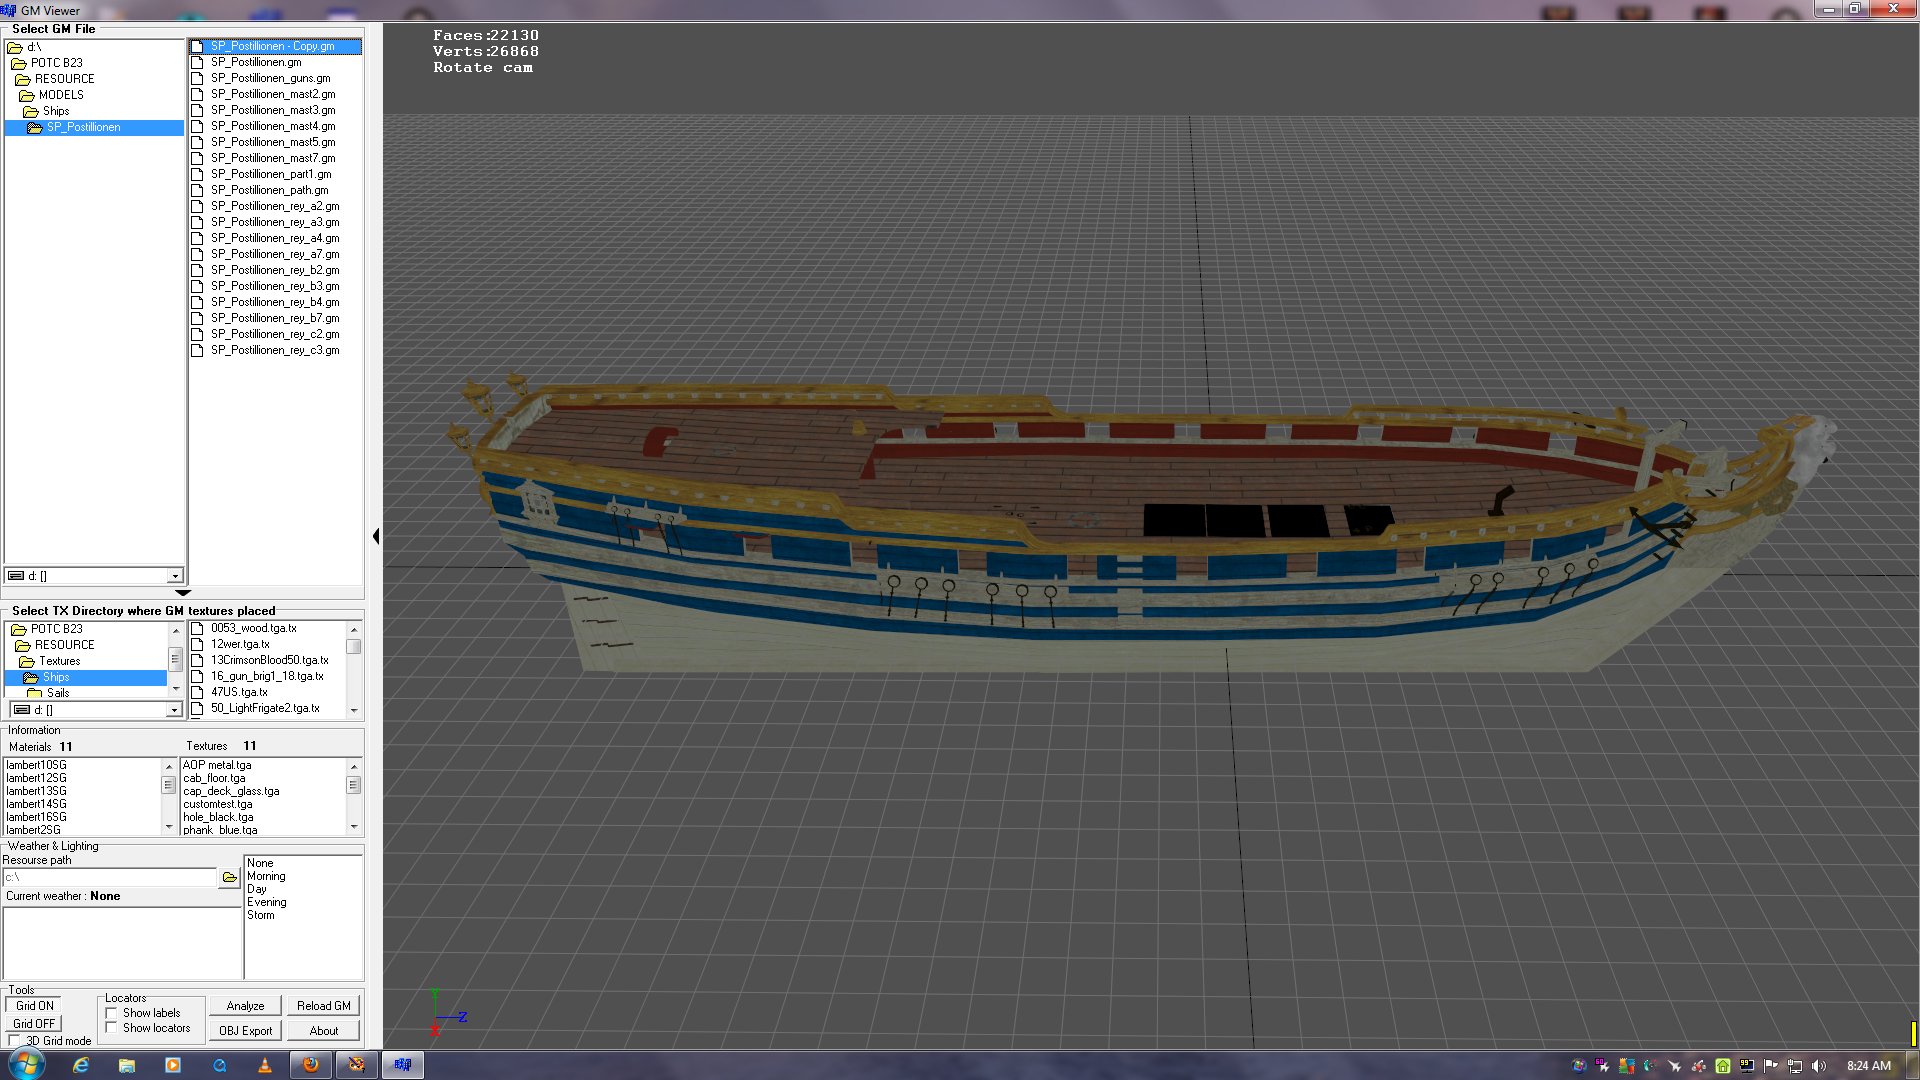Open Windows Media Player from the taskbar
Image resolution: width=1920 pixels, height=1080 pixels.
[173, 1065]
